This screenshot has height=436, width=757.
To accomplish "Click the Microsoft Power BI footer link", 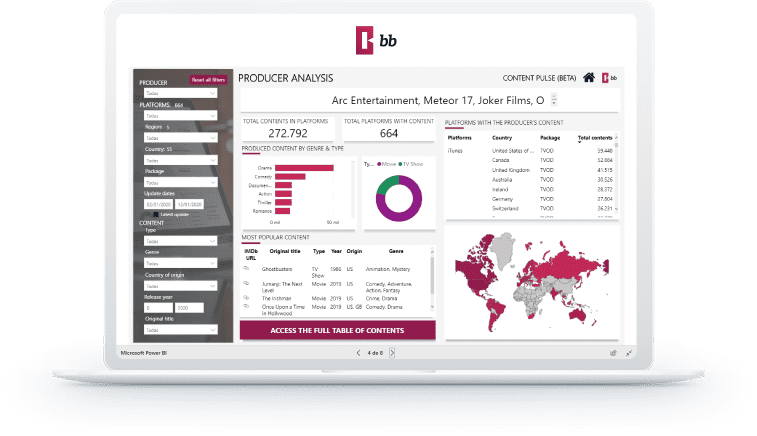I will [x=143, y=353].
